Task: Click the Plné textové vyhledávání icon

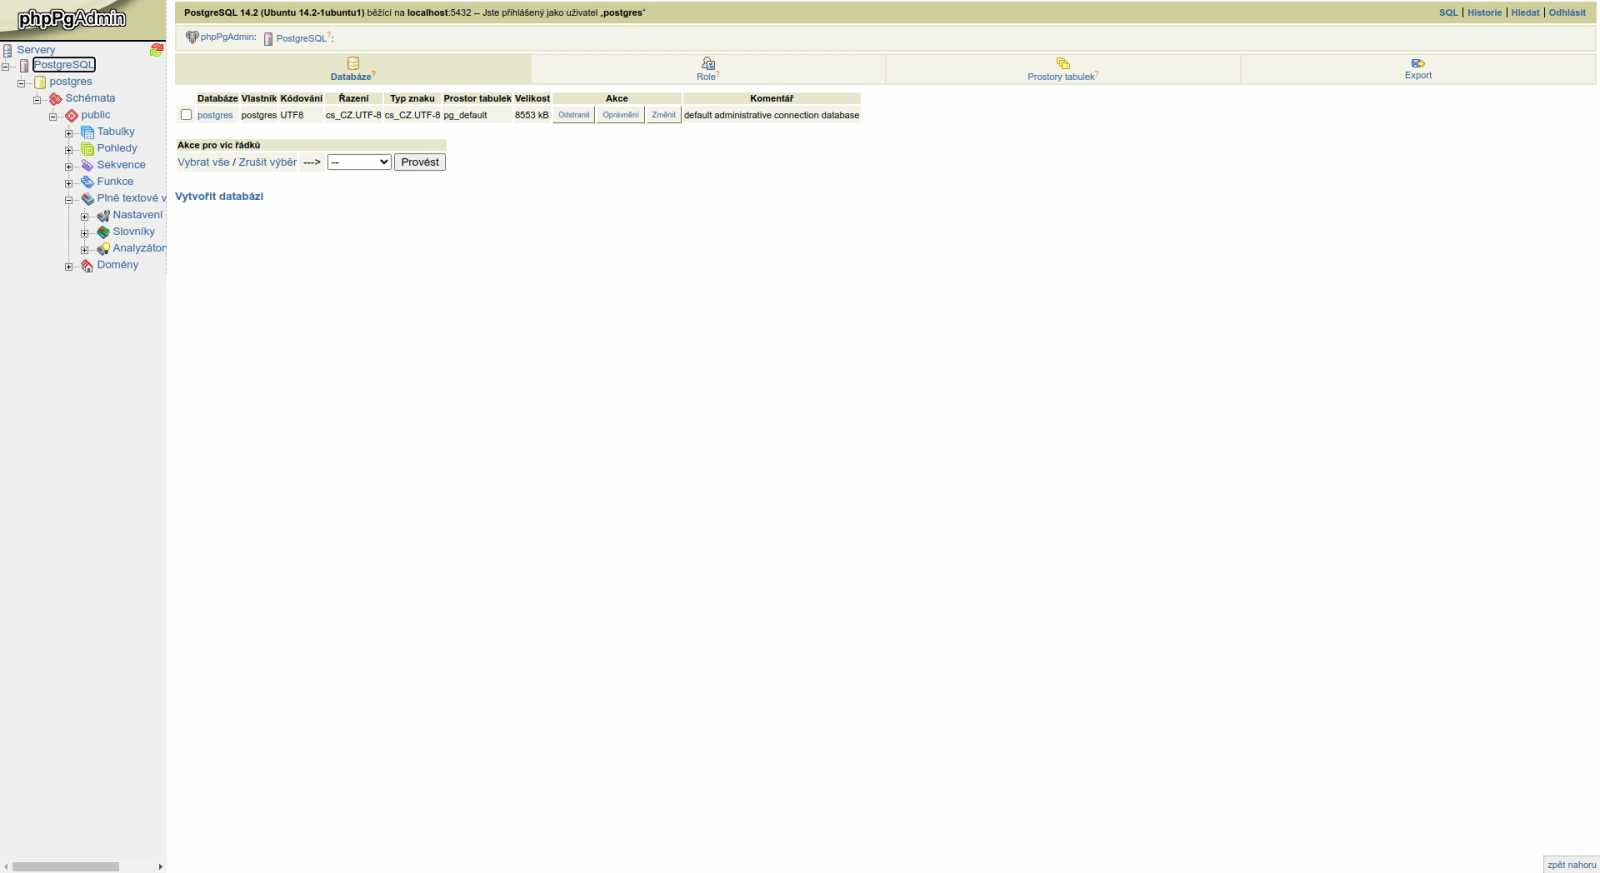Action: coord(88,199)
